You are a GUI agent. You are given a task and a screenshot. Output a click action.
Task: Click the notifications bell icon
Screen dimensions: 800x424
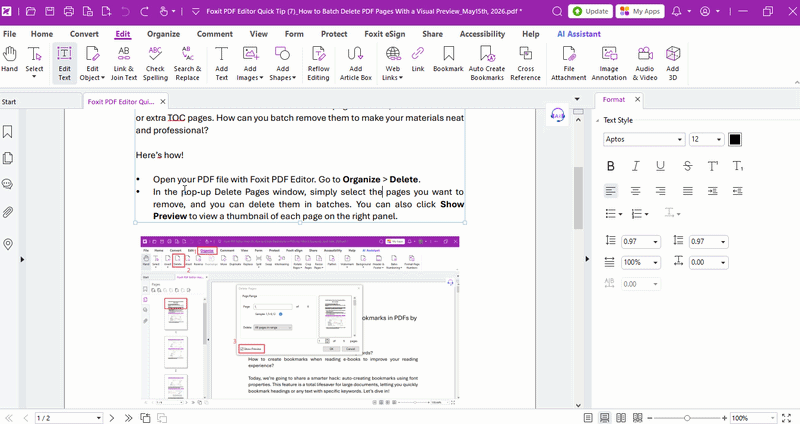coord(677,11)
